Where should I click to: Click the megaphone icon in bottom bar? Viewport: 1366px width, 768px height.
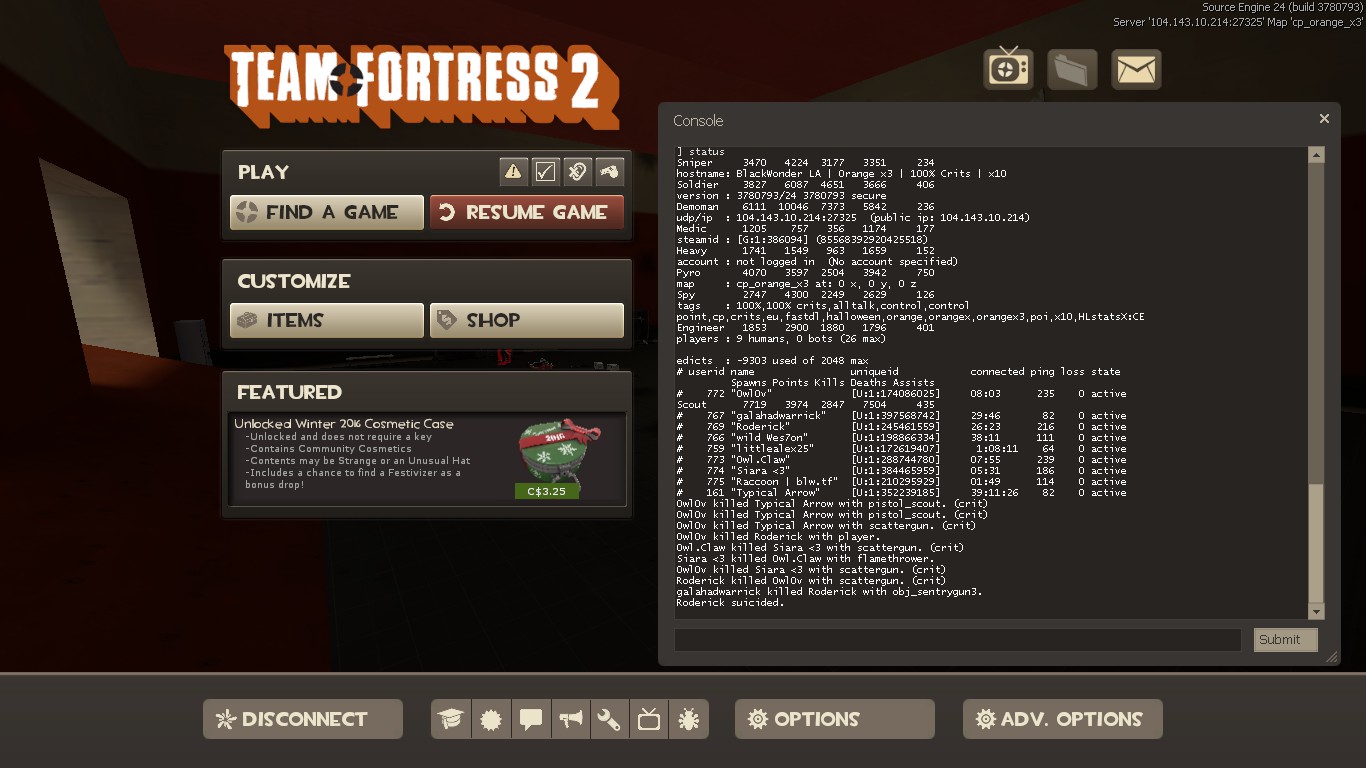click(x=570, y=719)
